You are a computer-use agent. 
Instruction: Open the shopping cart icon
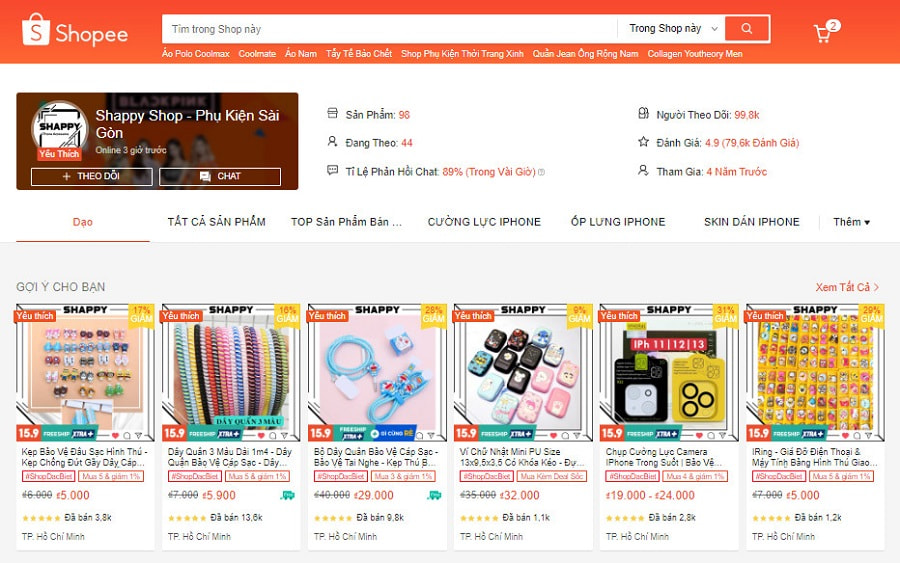tap(823, 33)
